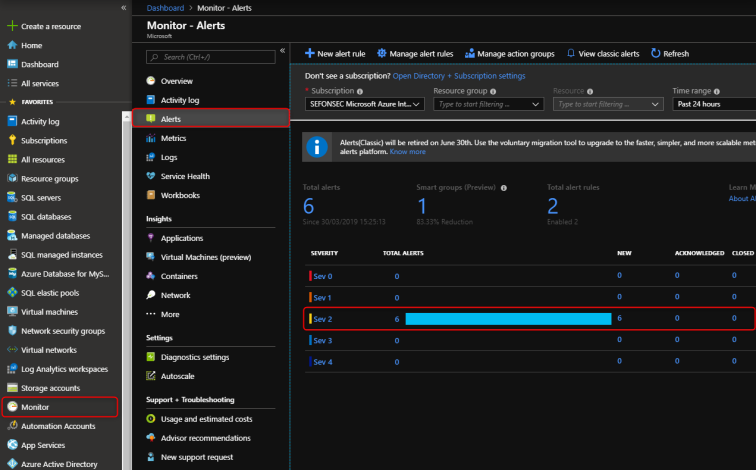This screenshot has height=470, width=756.
Task: Click the Smart groups (Preview) info icon
Action: [x=503, y=188]
